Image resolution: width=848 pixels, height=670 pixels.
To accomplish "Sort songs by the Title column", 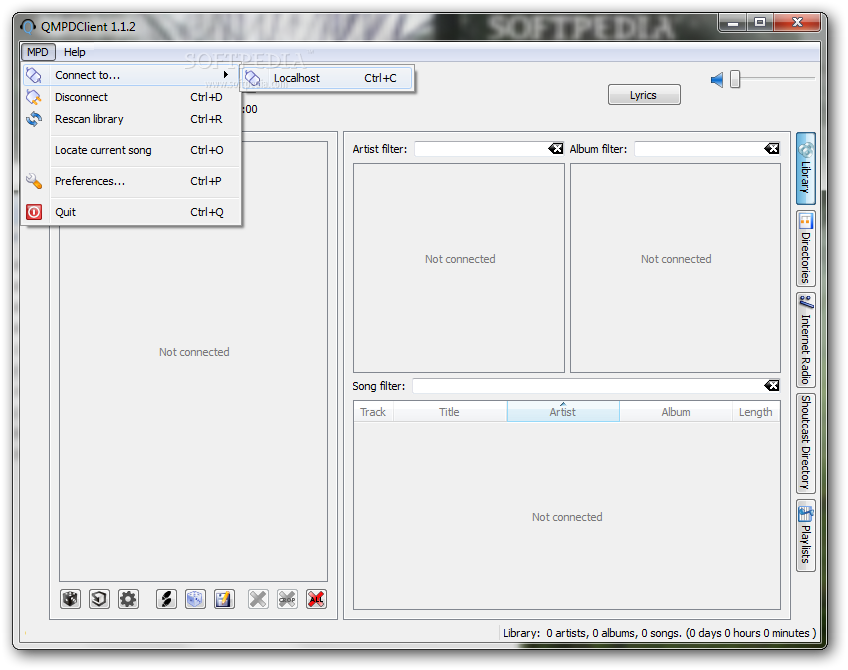I will (449, 412).
